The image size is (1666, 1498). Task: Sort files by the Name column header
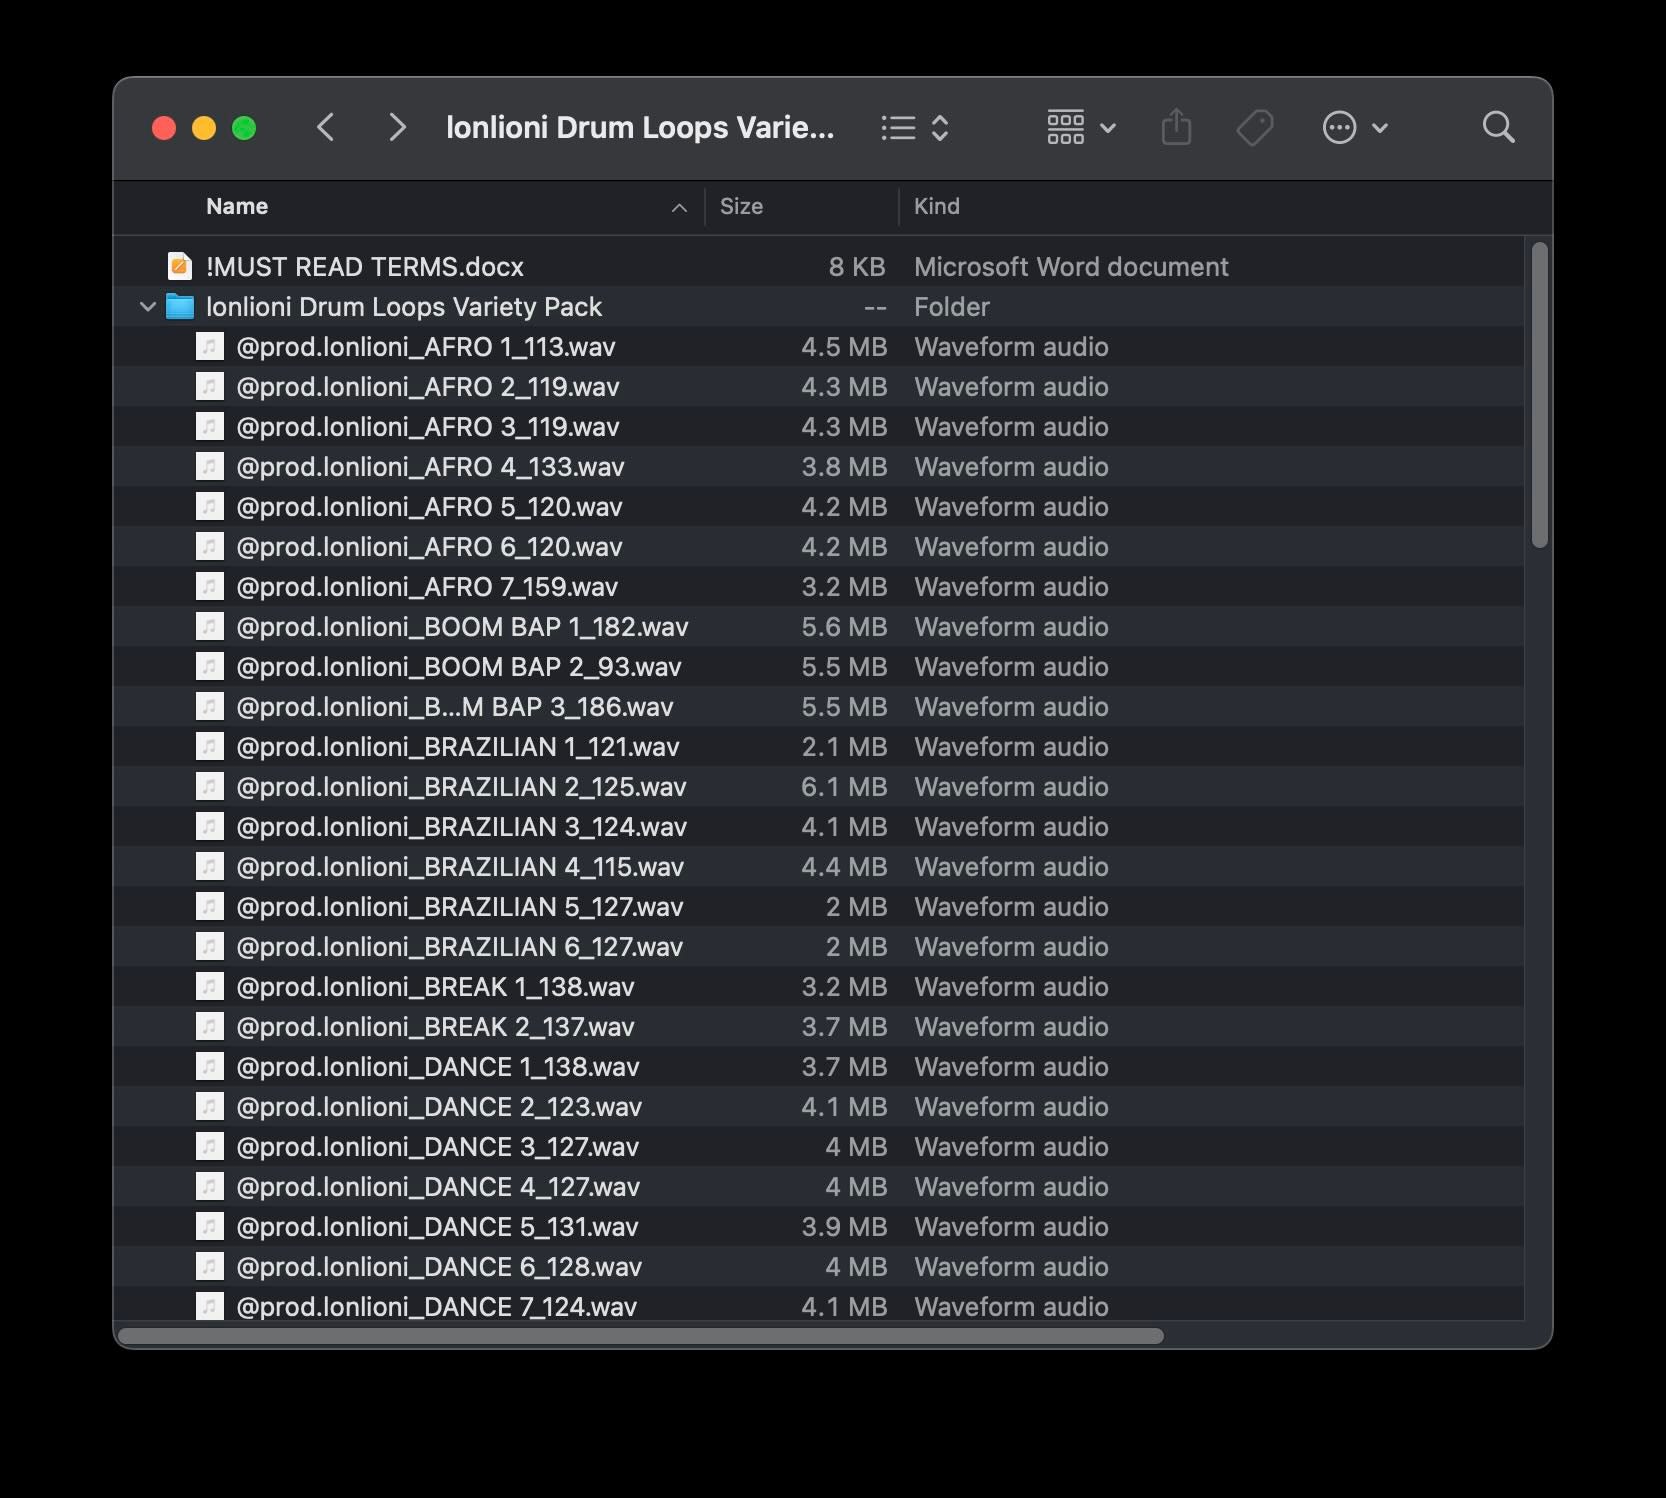point(237,207)
